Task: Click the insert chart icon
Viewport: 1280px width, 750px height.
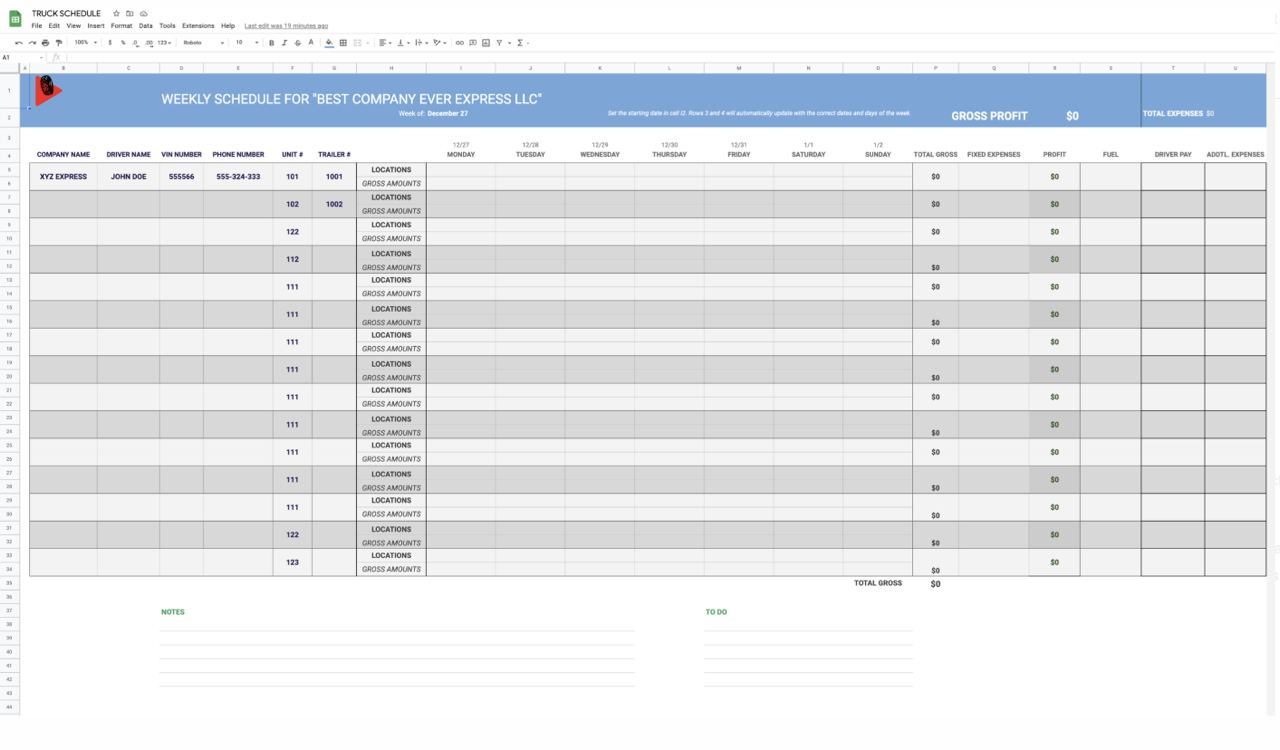Action: (486, 43)
